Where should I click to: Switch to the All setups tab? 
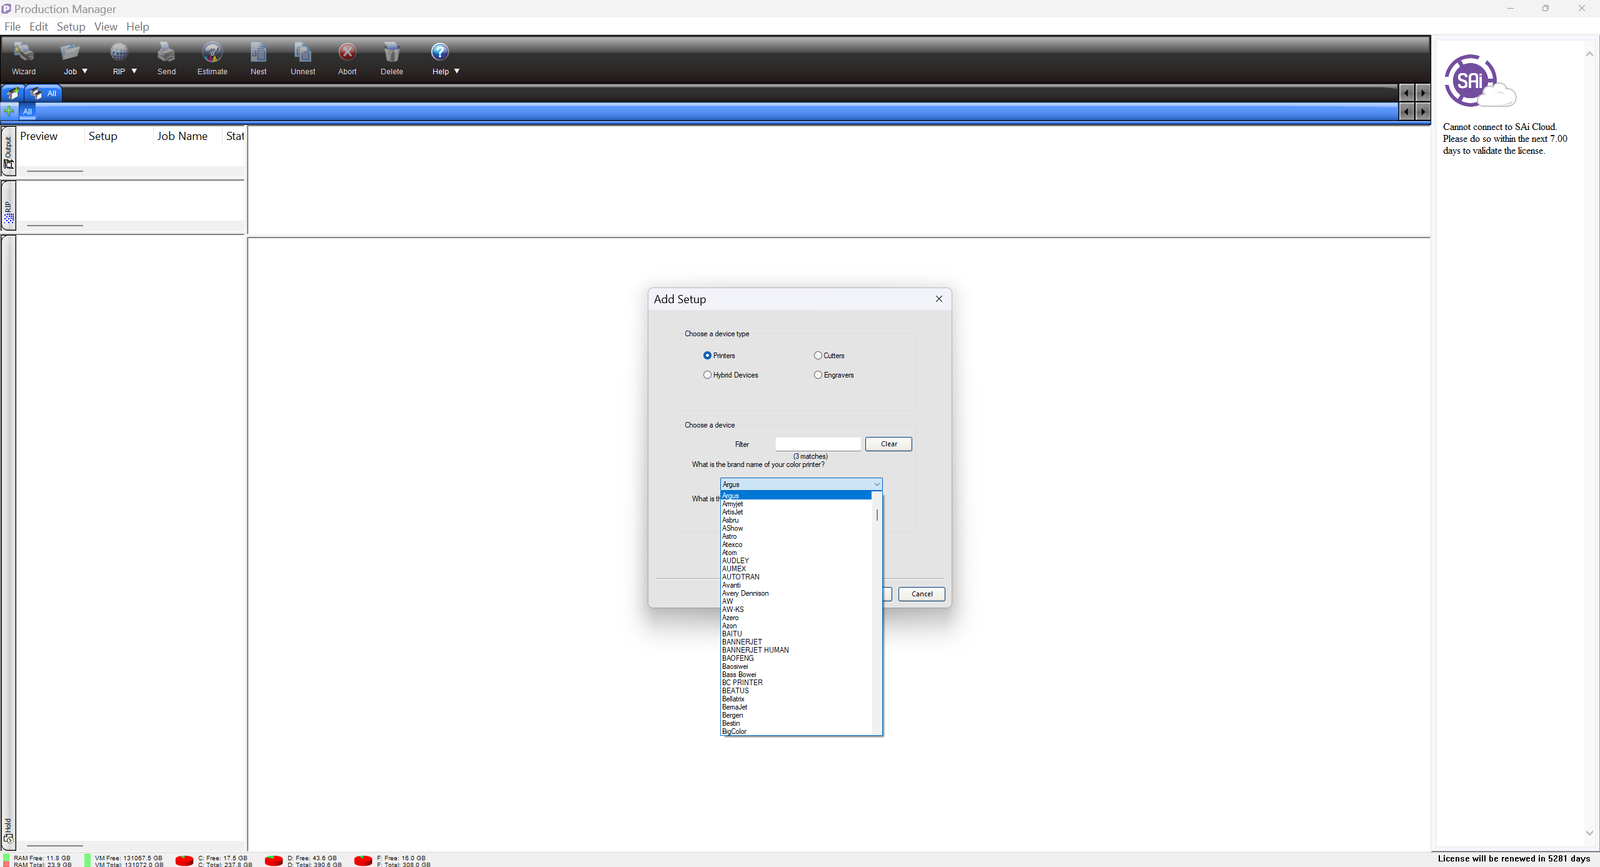tap(44, 93)
